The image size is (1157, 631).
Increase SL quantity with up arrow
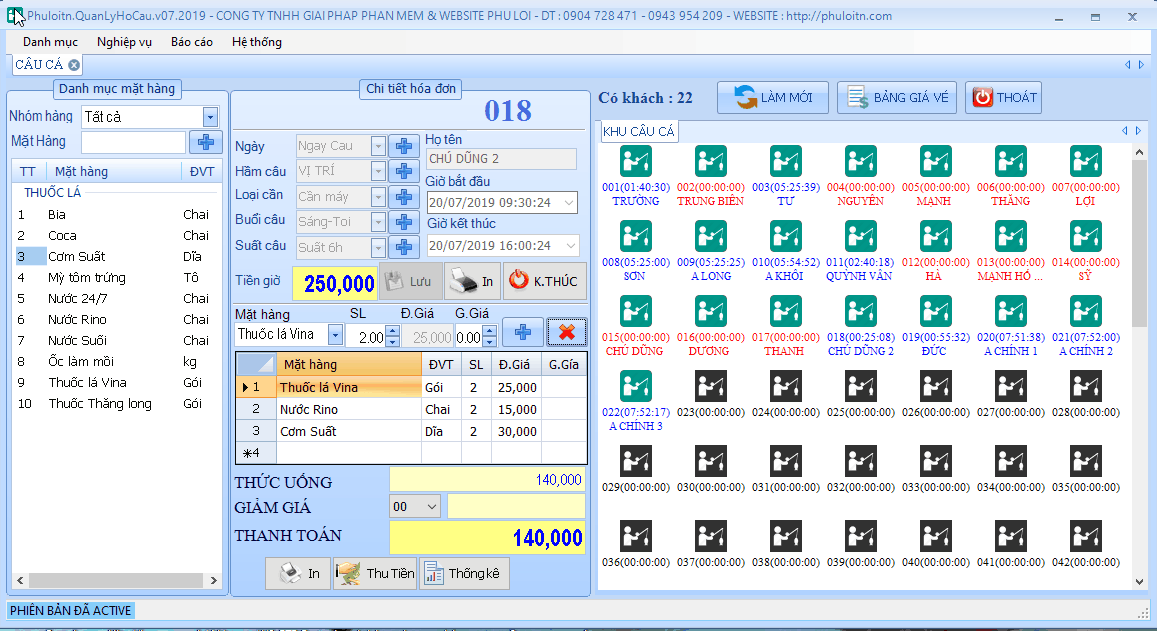(x=393, y=331)
